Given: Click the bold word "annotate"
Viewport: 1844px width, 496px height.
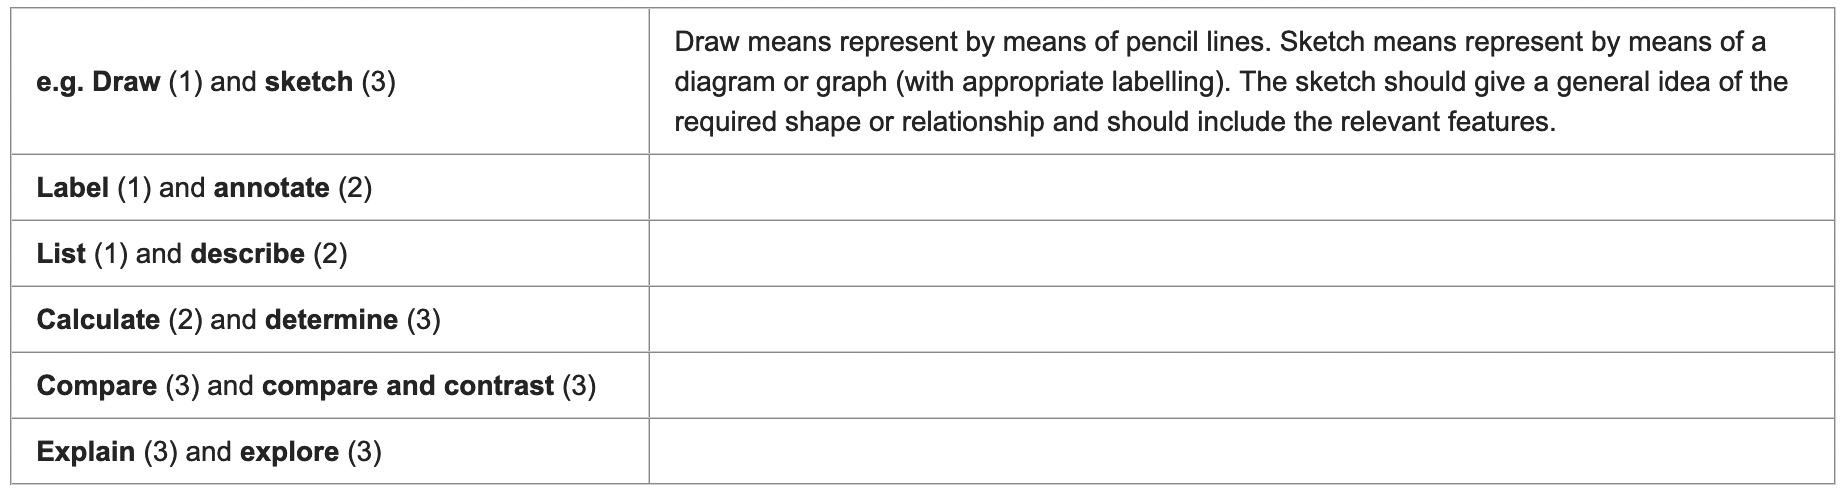Looking at the screenshot, I should pos(271,188).
